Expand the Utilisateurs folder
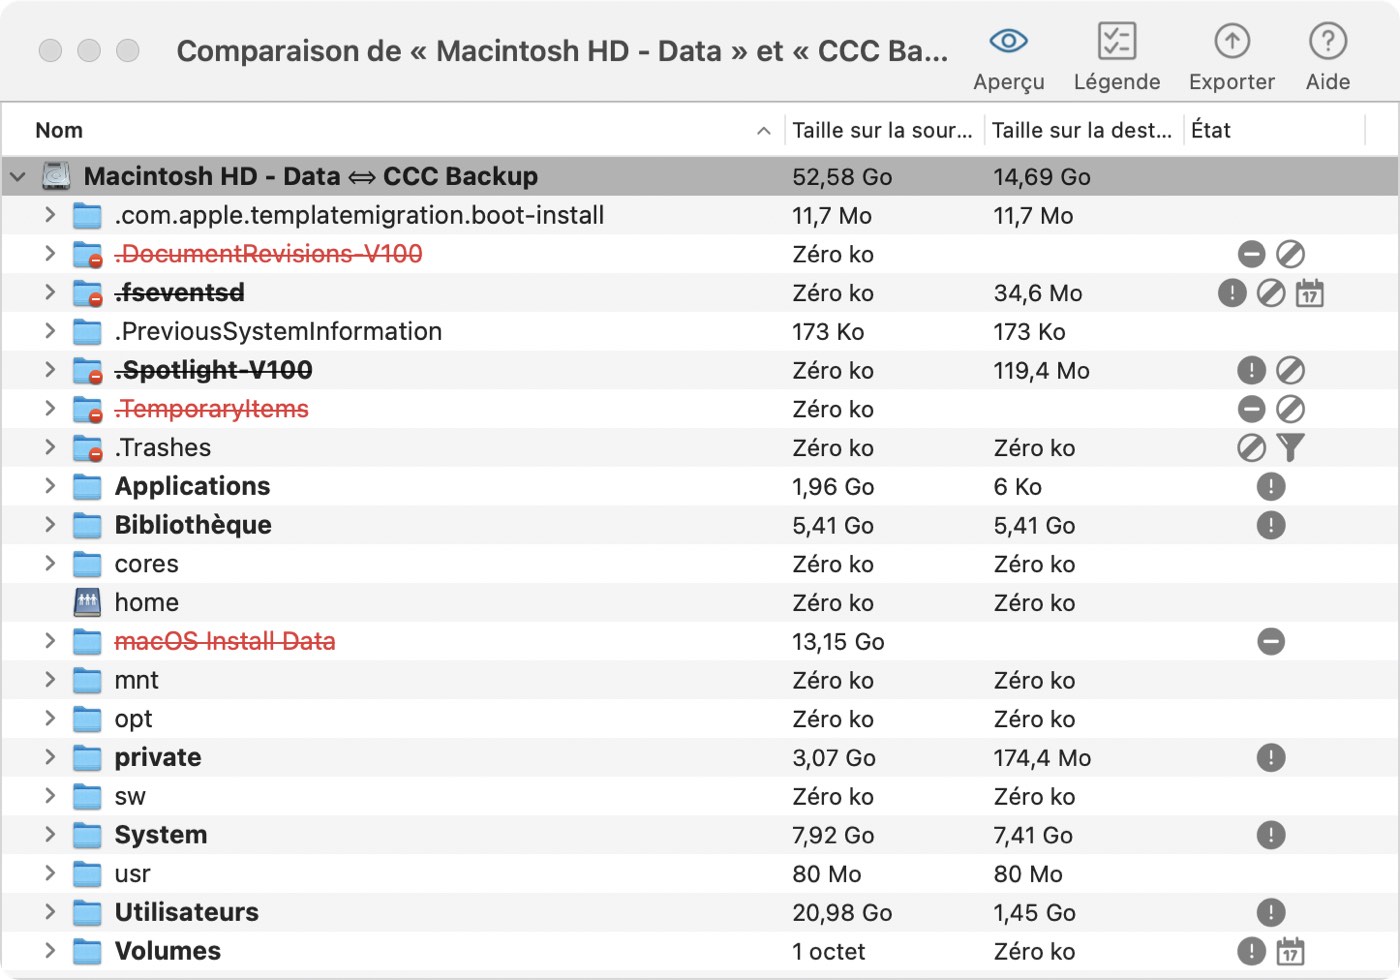Screen dimensions: 1400x980 pyautogui.click(x=49, y=912)
